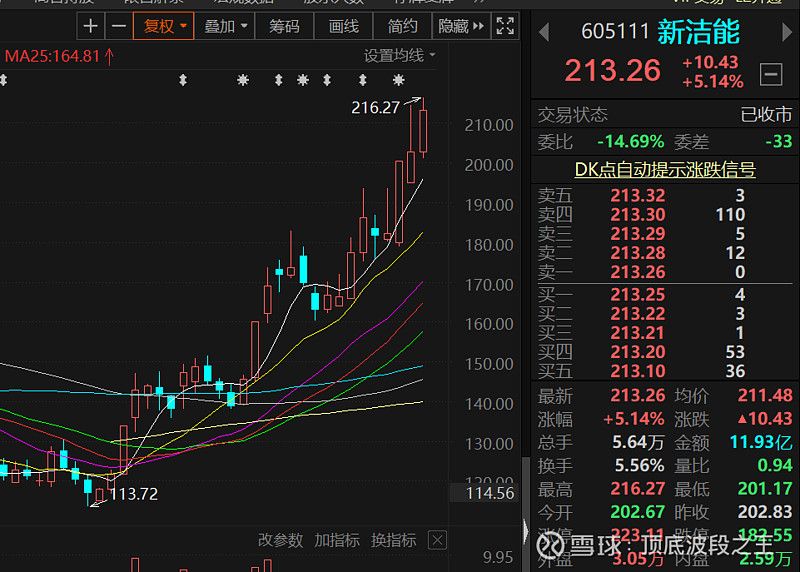Click 买一 price 213.25
Screen dimensions: 800x572
pos(638,294)
